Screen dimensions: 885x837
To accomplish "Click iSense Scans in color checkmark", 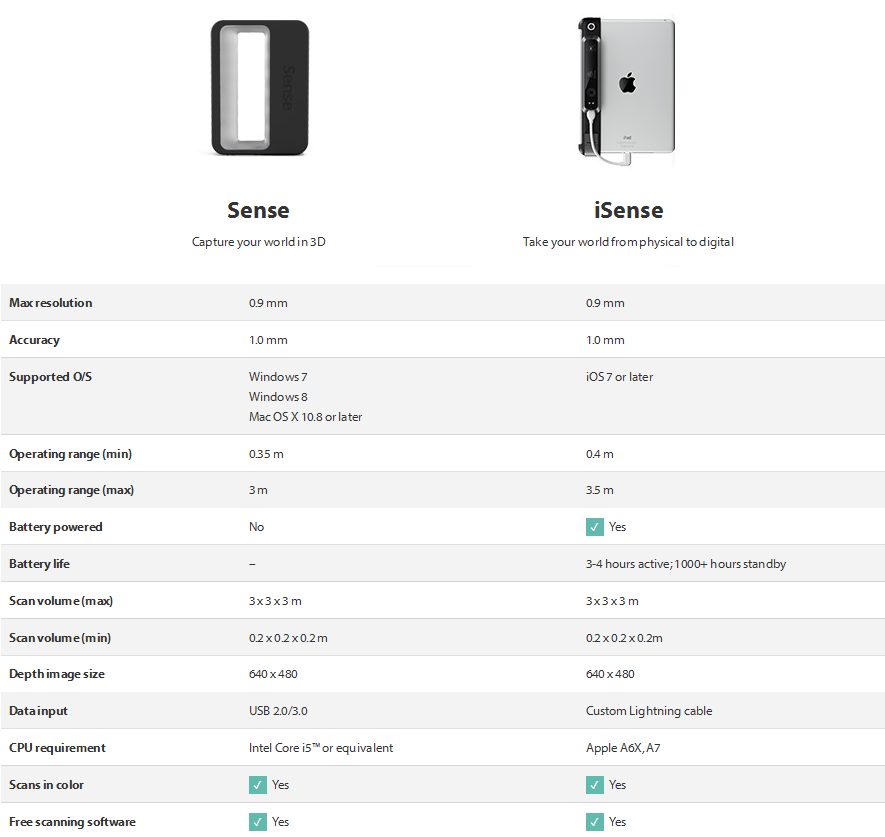I will pos(594,785).
